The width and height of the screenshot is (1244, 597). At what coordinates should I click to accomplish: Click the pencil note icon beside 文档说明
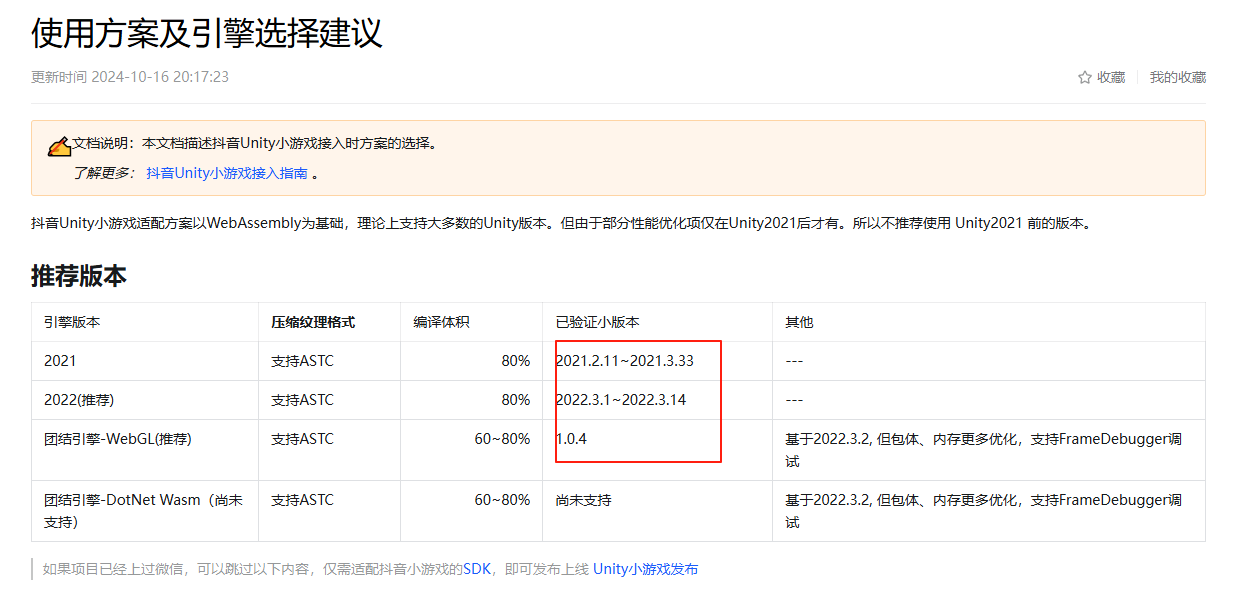[x=59, y=147]
